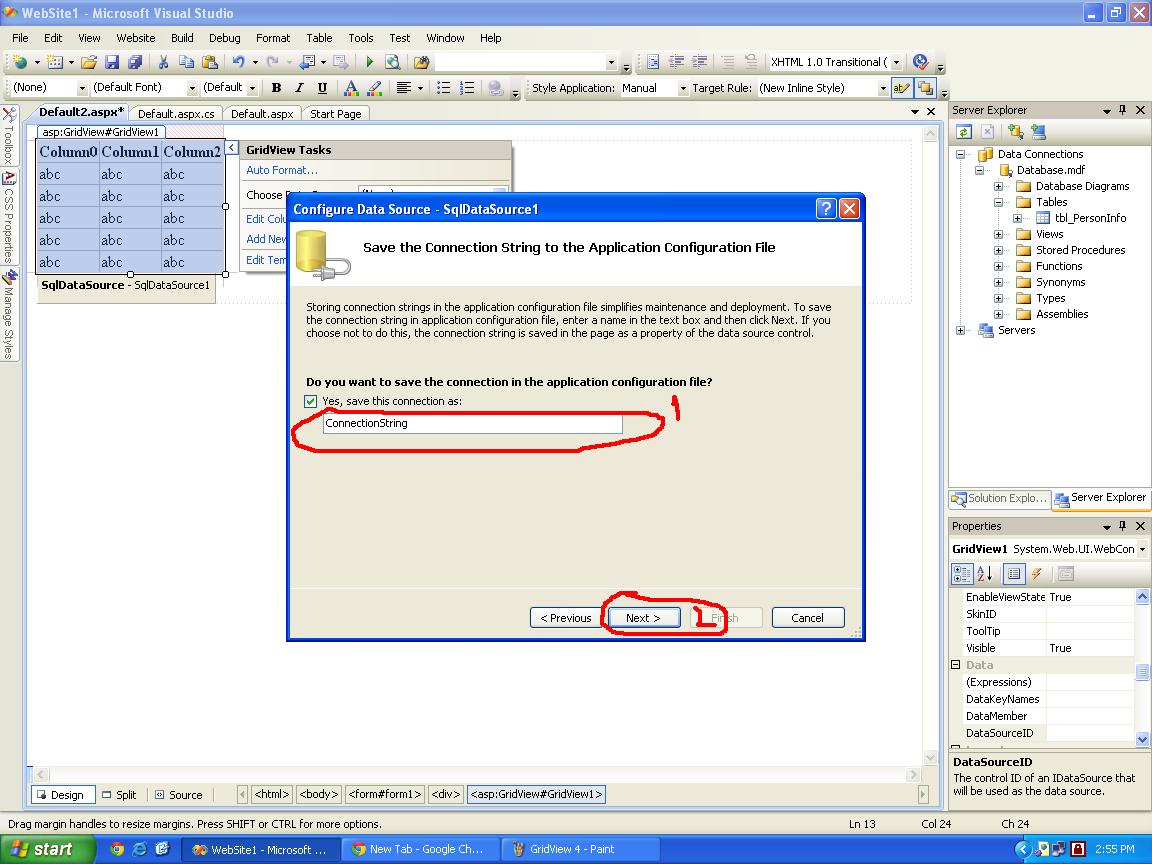Toggle Underline formatting button

tap(322, 88)
